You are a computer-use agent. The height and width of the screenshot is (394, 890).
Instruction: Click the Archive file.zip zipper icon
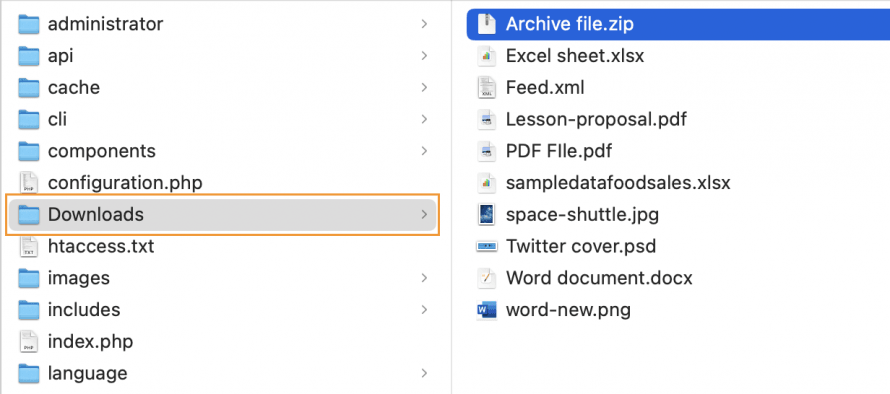click(486, 24)
